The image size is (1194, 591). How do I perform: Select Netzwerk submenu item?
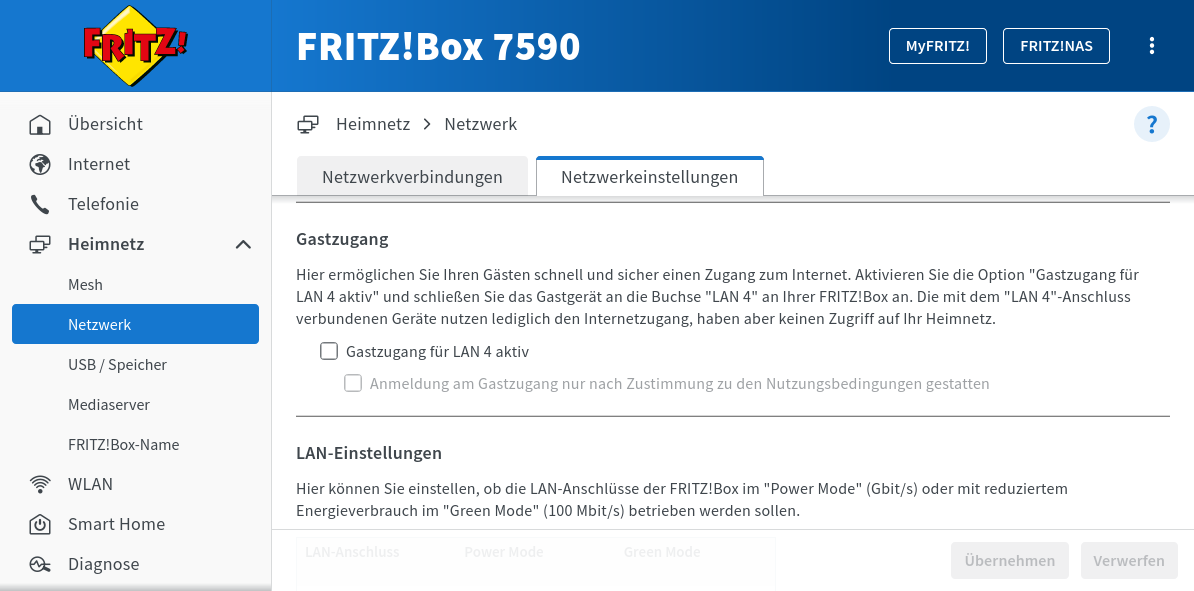(136, 324)
